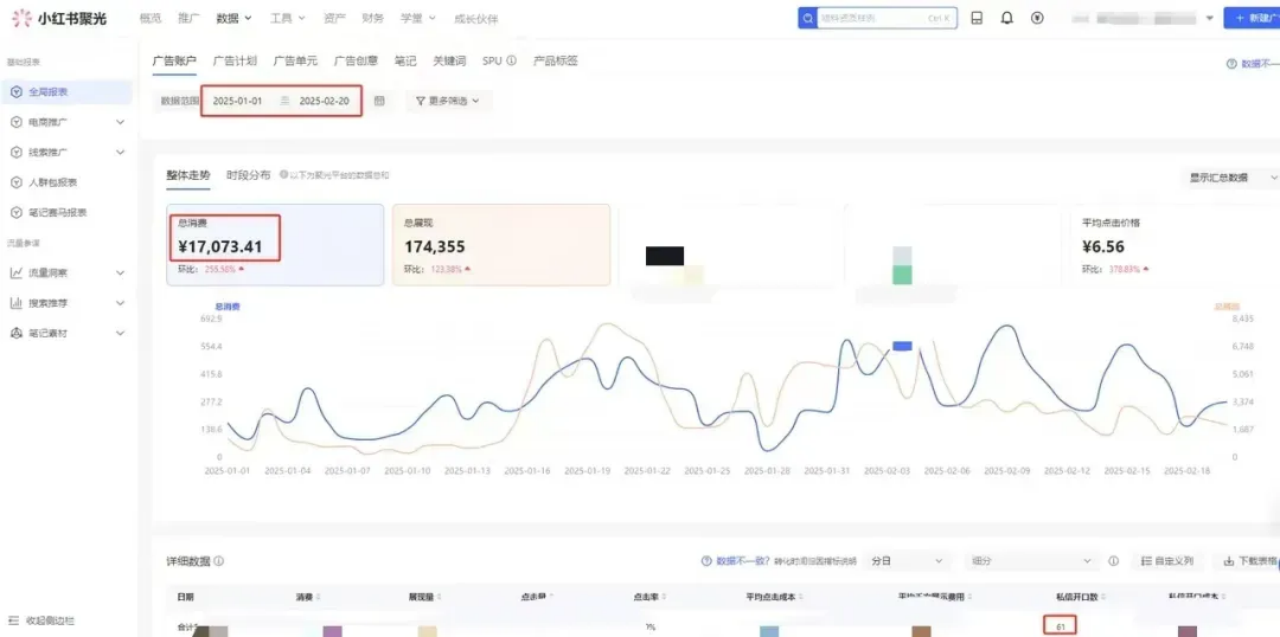
Task: Click the info icon left of 自定义列
Action: [x=1113, y=561]
